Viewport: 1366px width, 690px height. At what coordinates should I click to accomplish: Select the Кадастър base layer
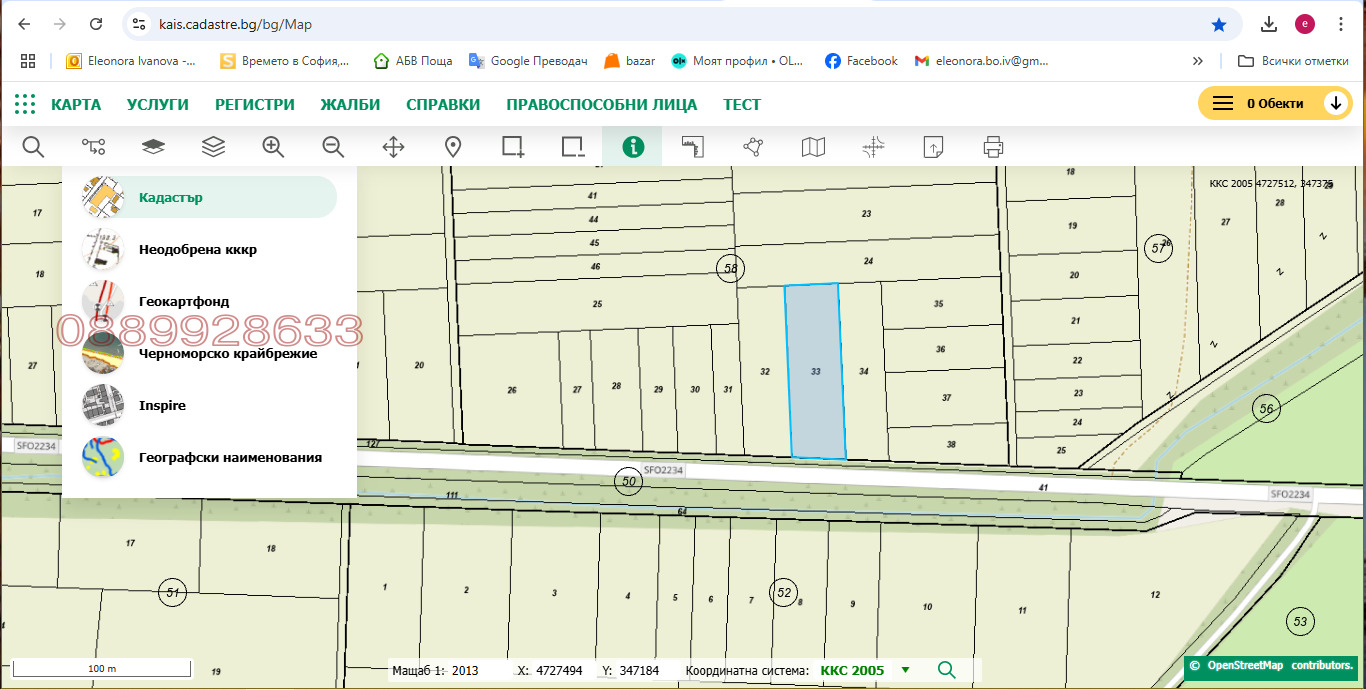point(171,198)
